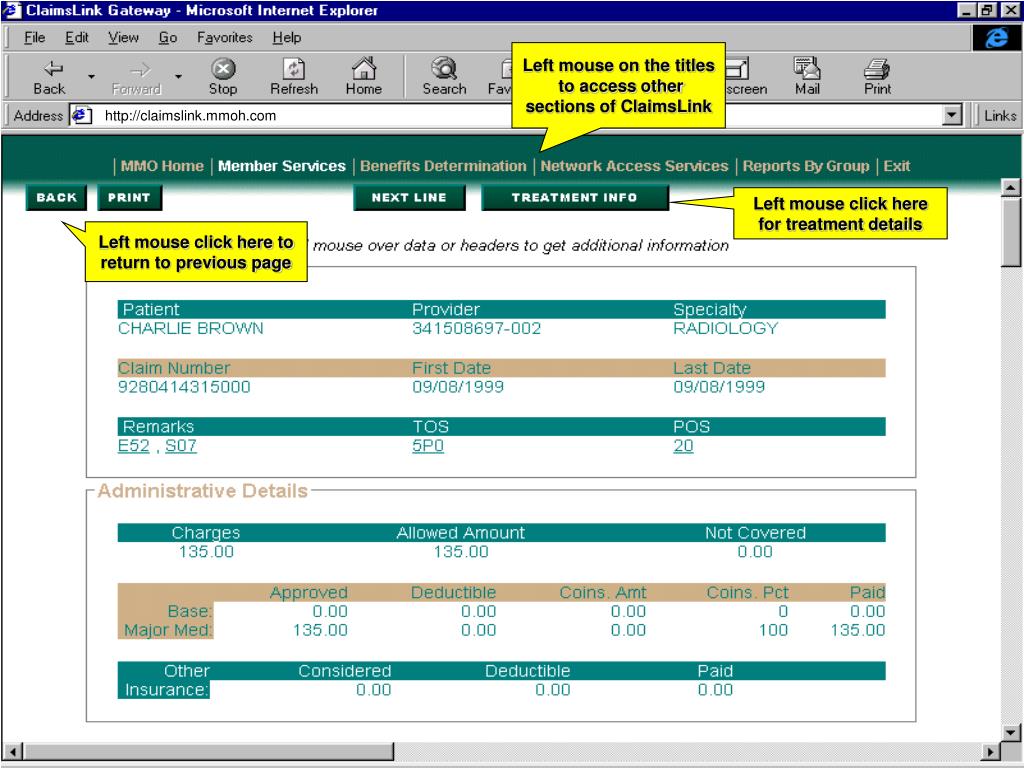Click the Remarks header
1024x768 pixels.
pos(158,427)
